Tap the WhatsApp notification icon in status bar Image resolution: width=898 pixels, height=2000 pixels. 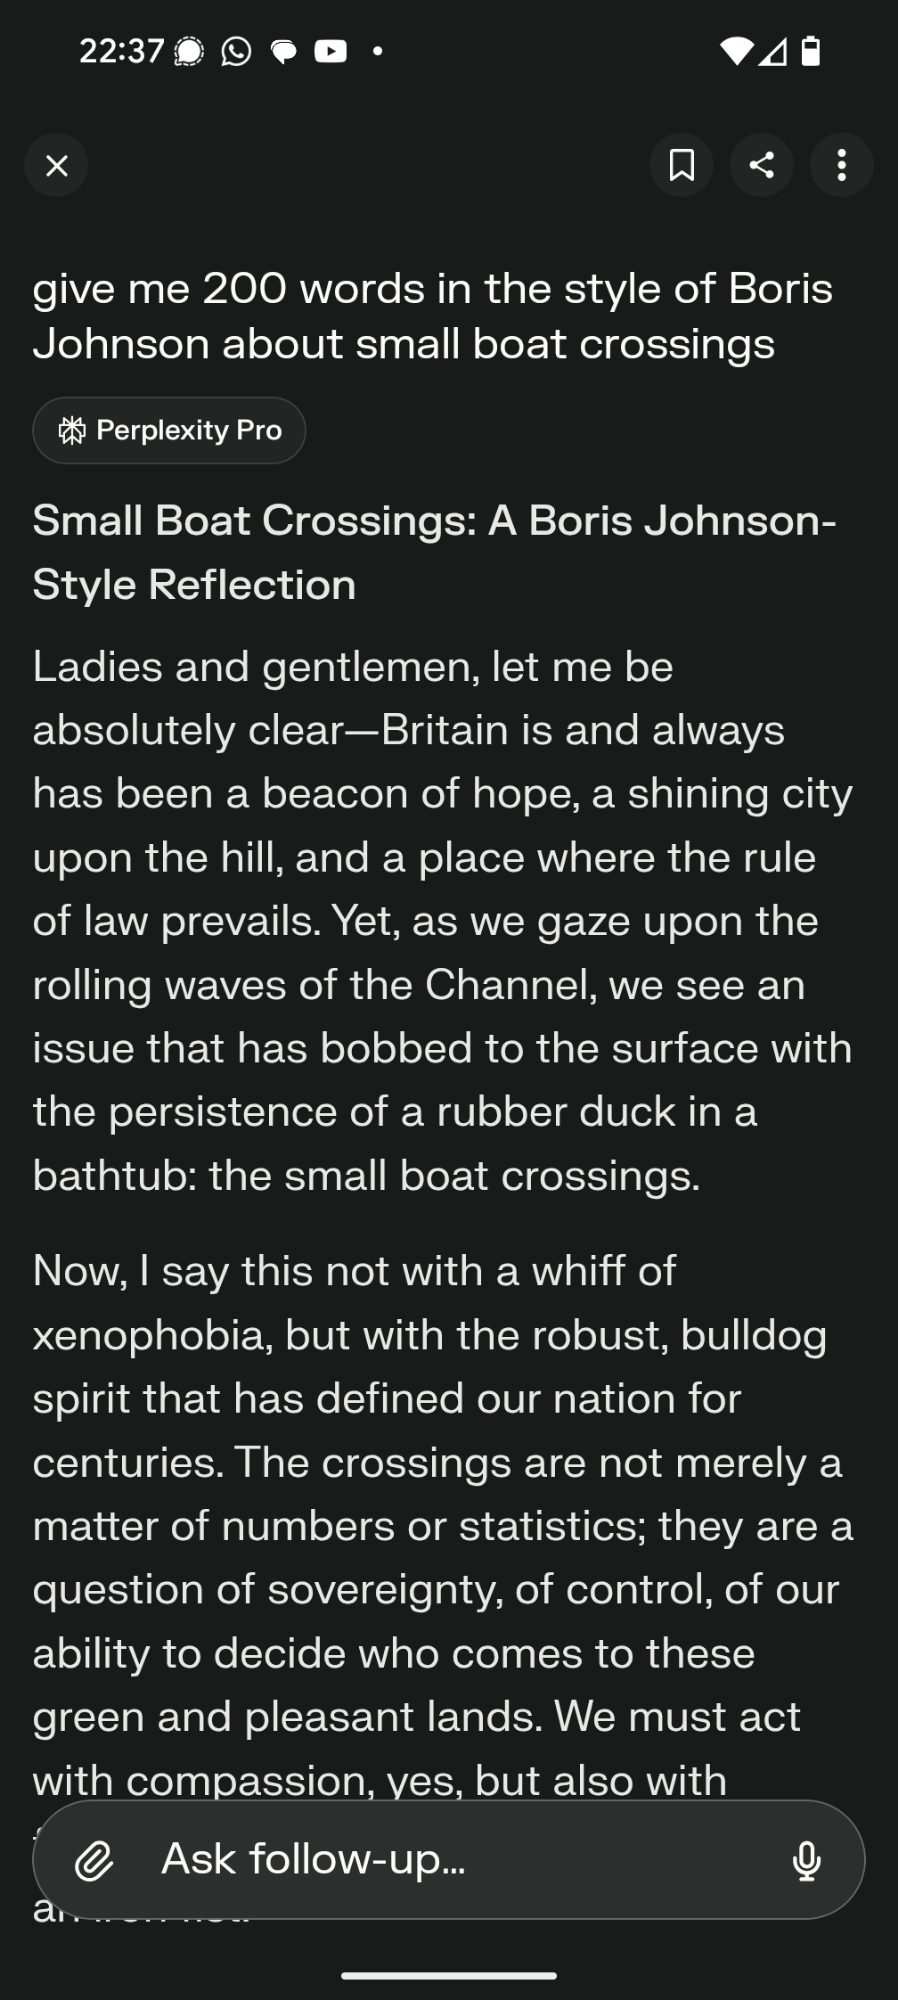pos(236,50)
